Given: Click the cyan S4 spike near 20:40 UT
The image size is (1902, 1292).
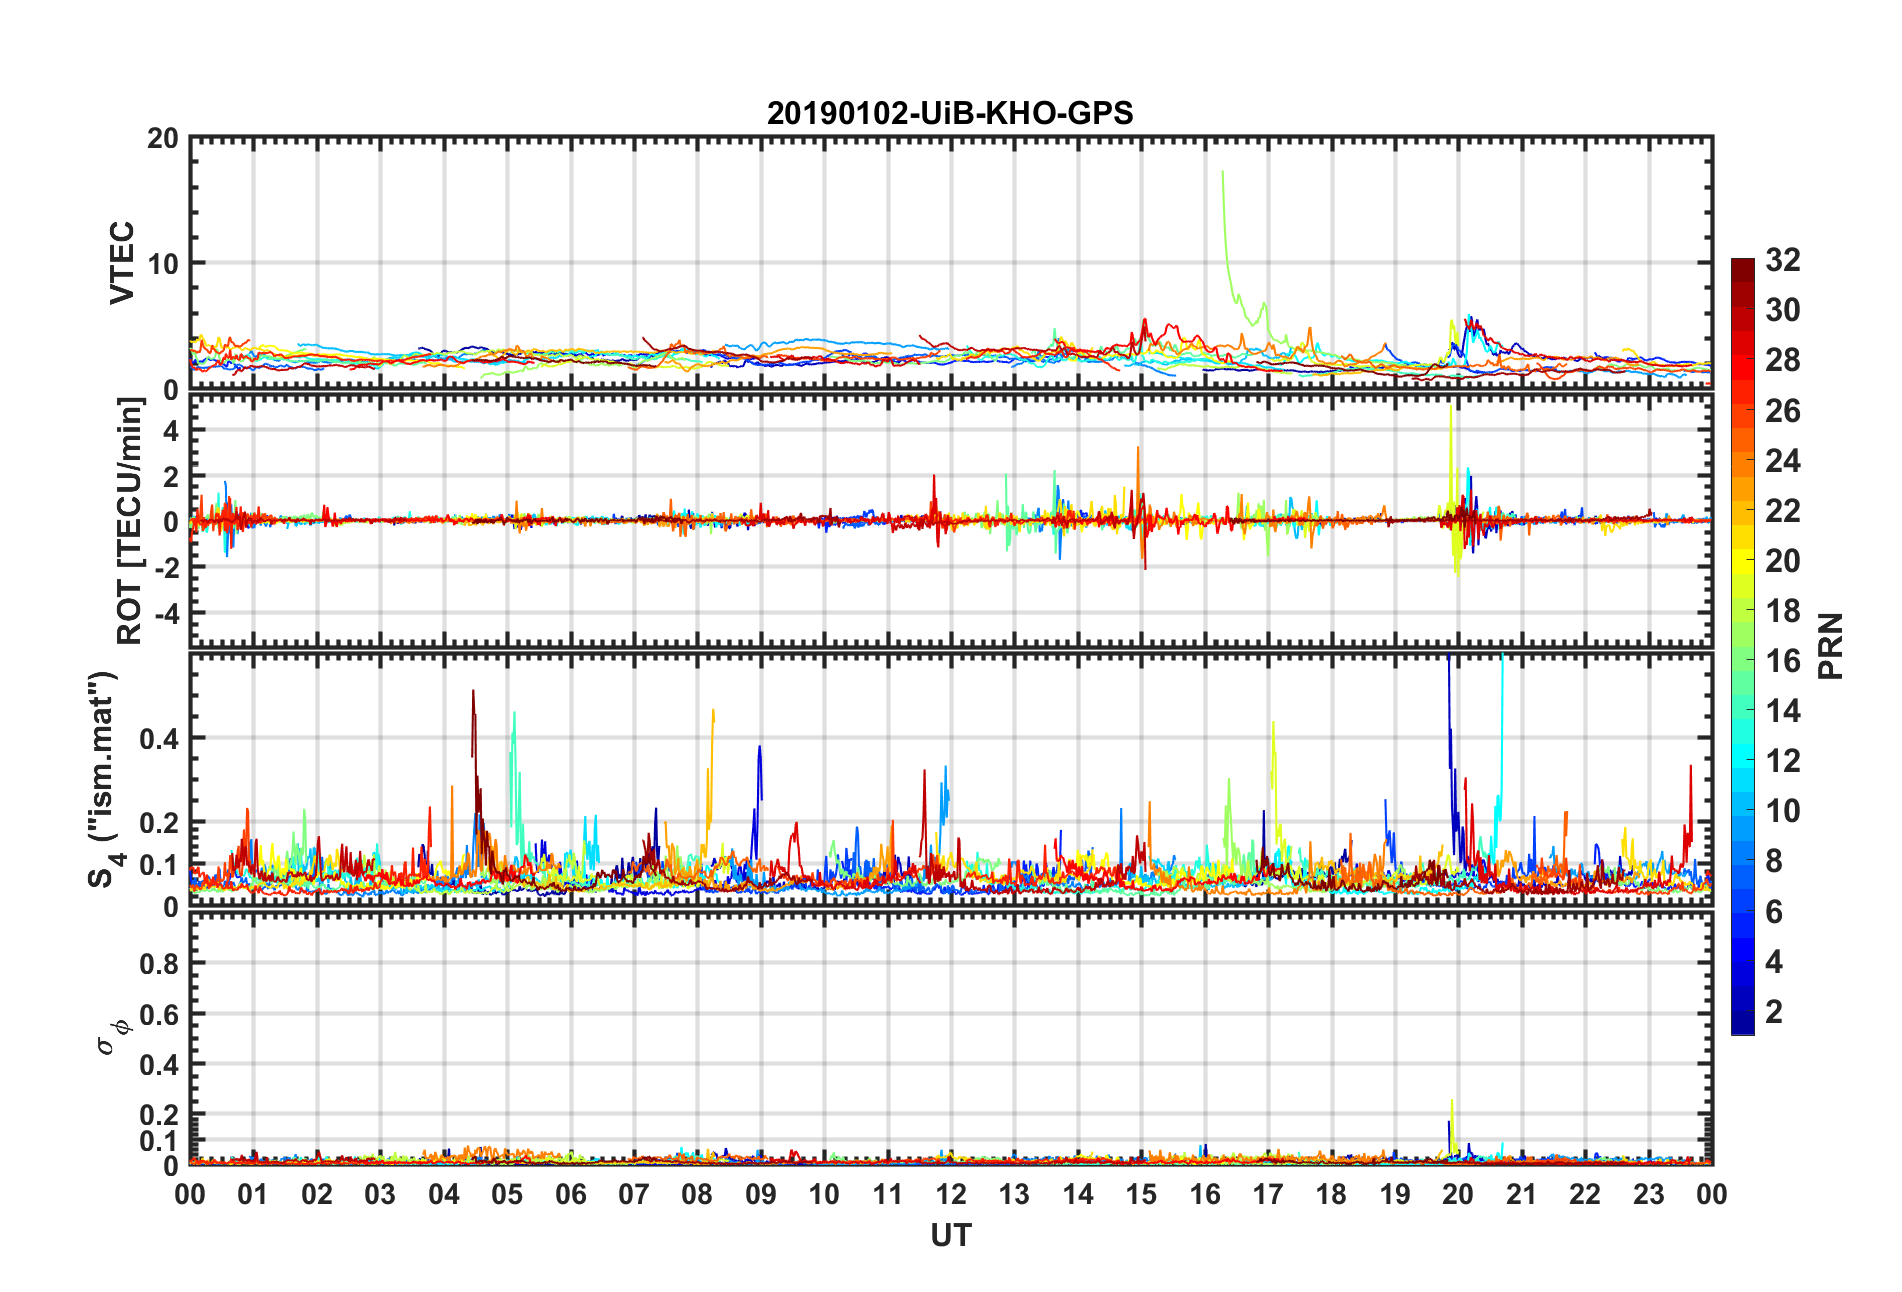Looking at the screenshot, I should point(1500,740).
